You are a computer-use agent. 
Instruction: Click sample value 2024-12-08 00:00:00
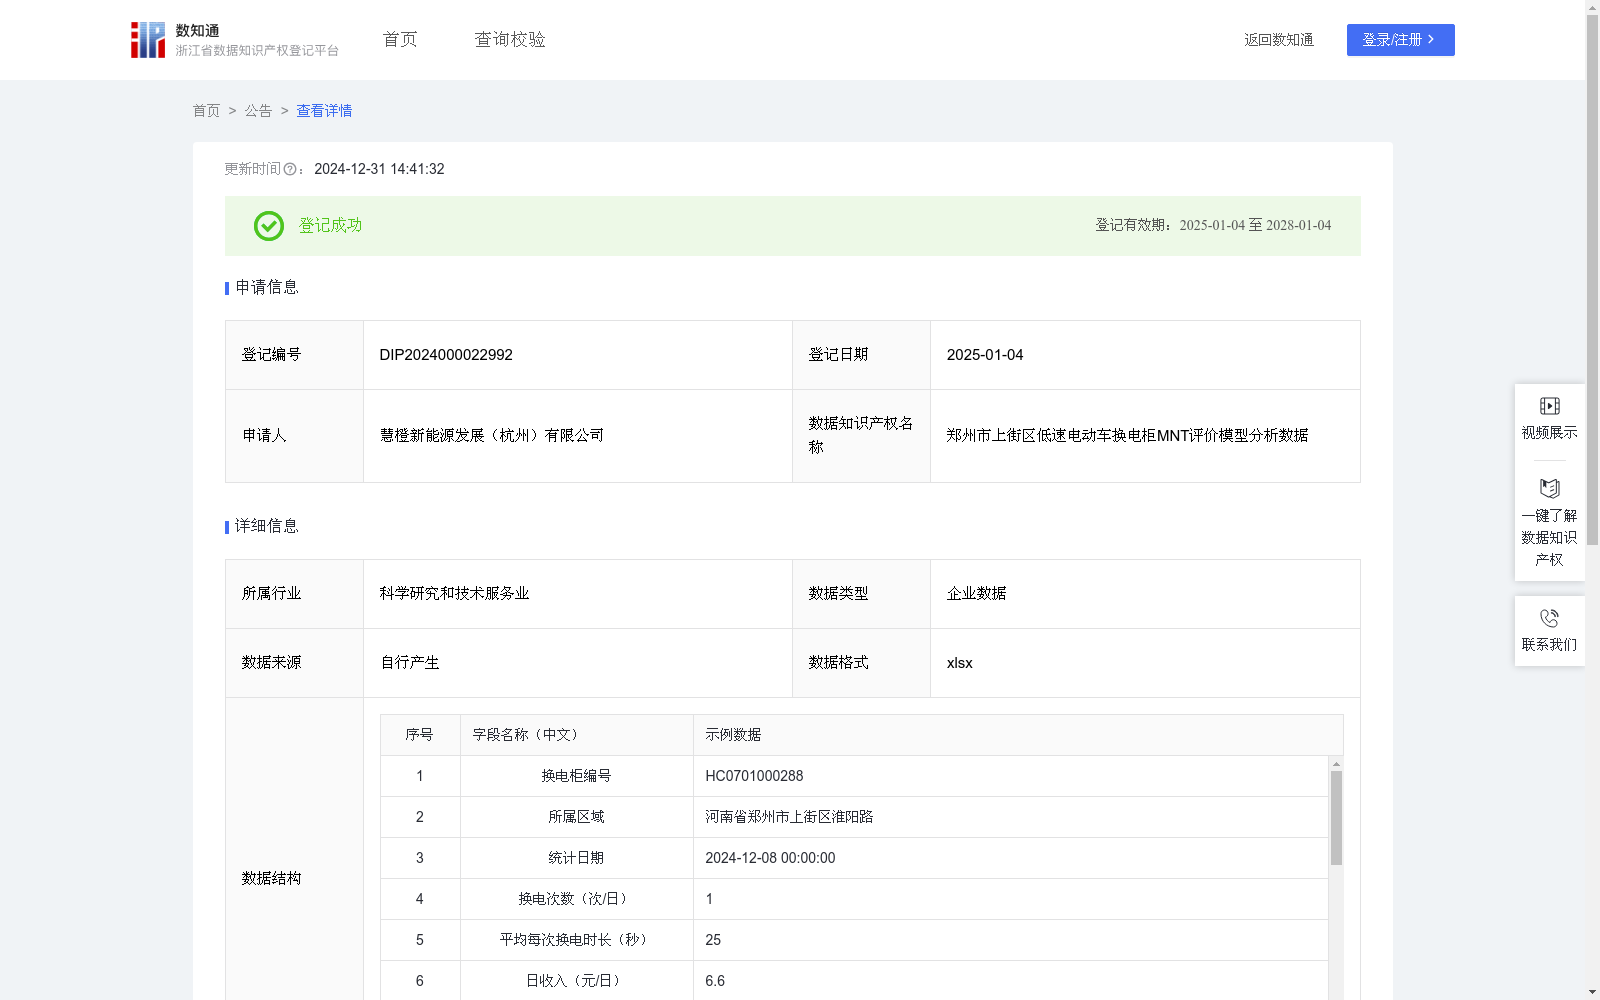(x=770, y=858)
